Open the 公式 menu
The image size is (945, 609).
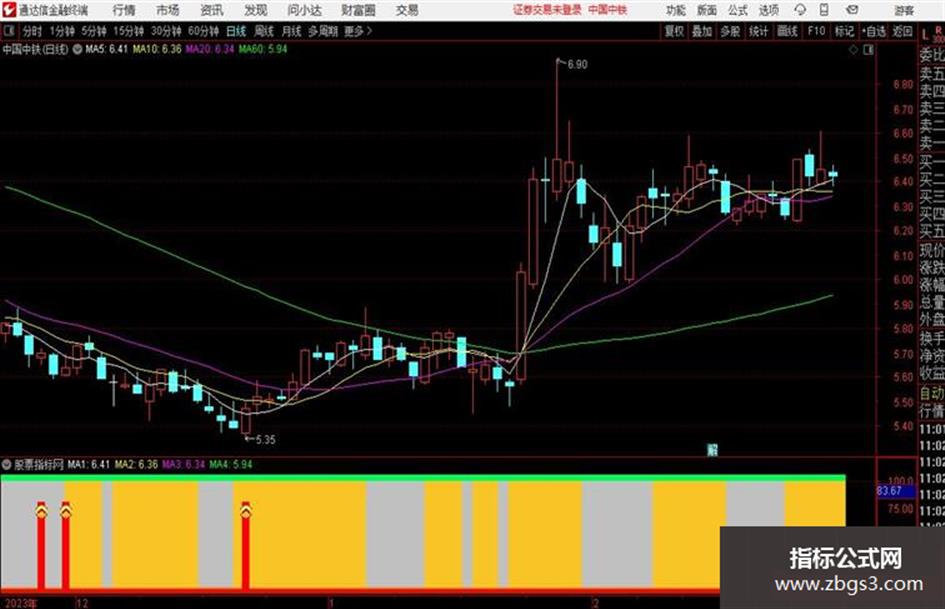tap(738, 10)
